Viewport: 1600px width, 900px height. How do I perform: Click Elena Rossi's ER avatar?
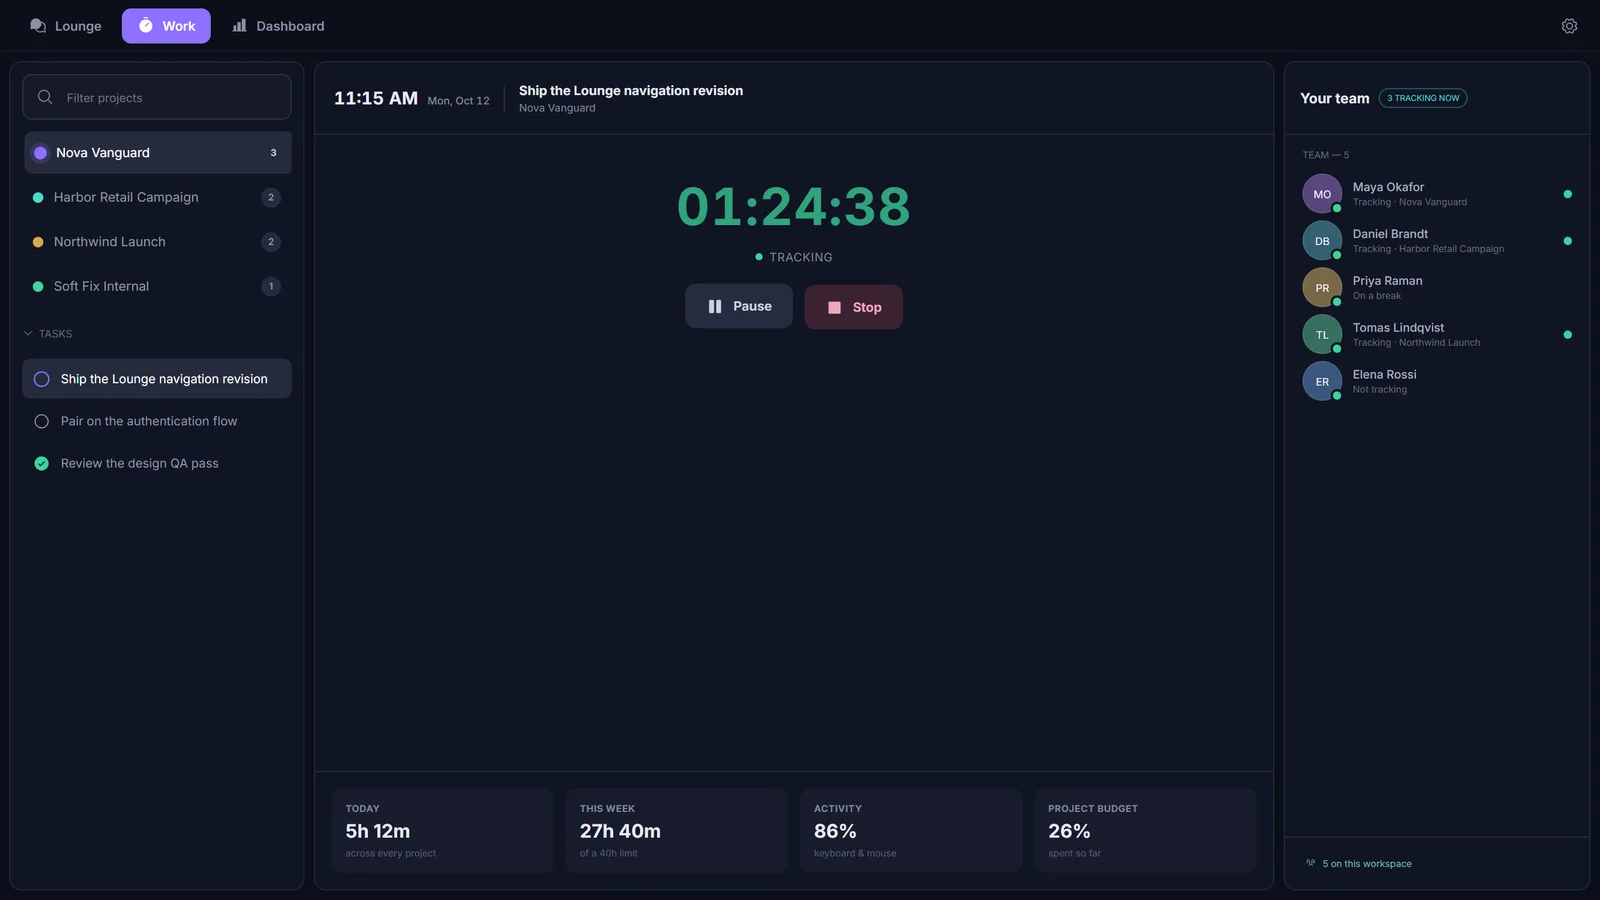1322,382
